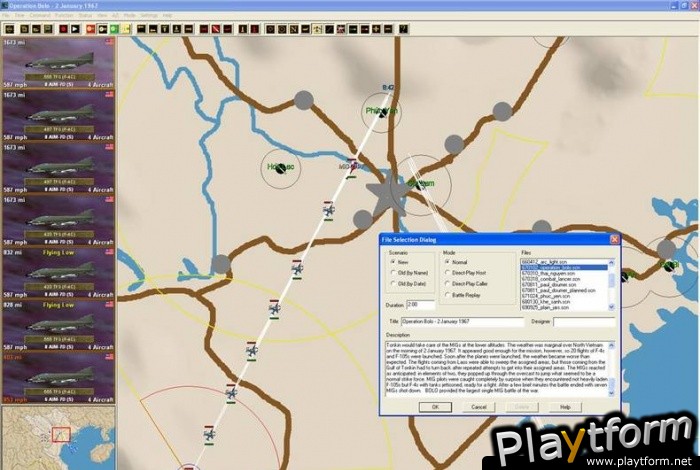Click the Duration input field

pos(421,305)
